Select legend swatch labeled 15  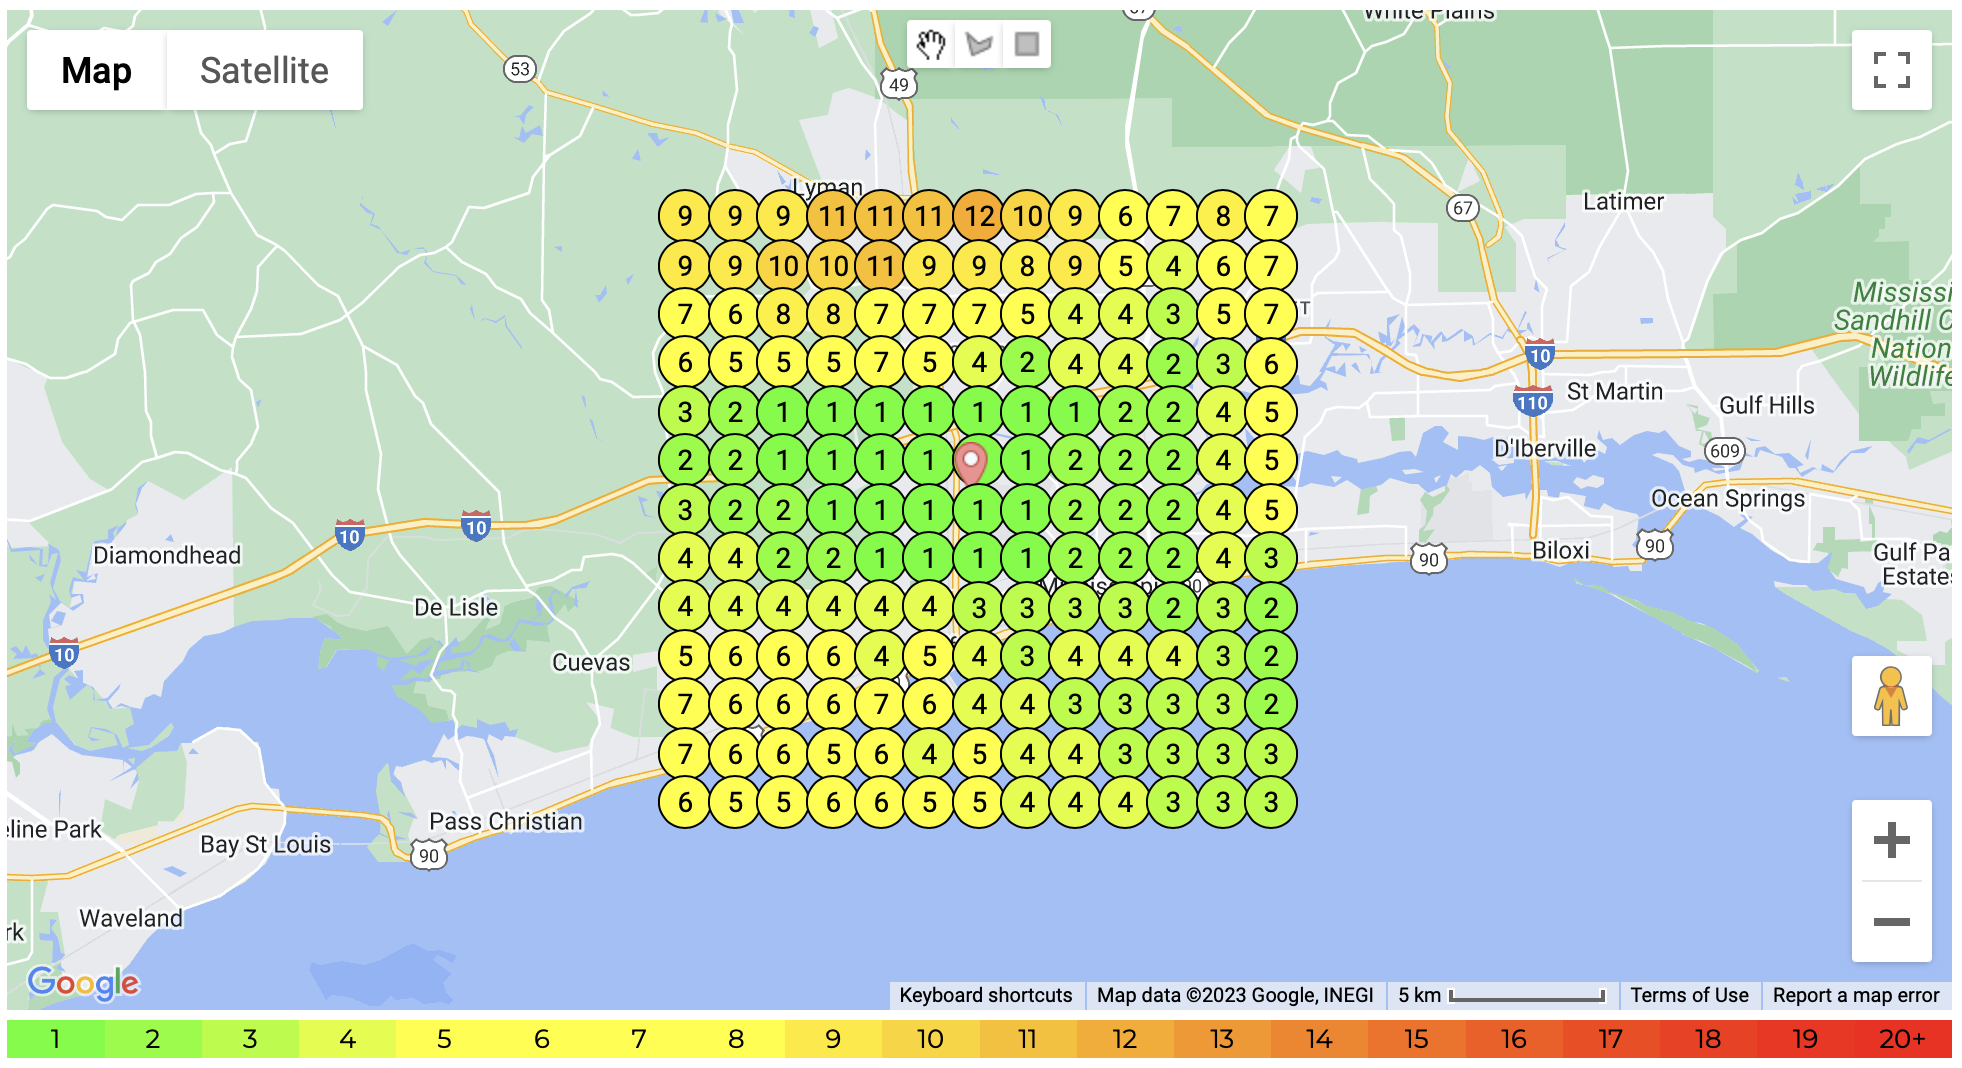(x=1416, y=1039)
